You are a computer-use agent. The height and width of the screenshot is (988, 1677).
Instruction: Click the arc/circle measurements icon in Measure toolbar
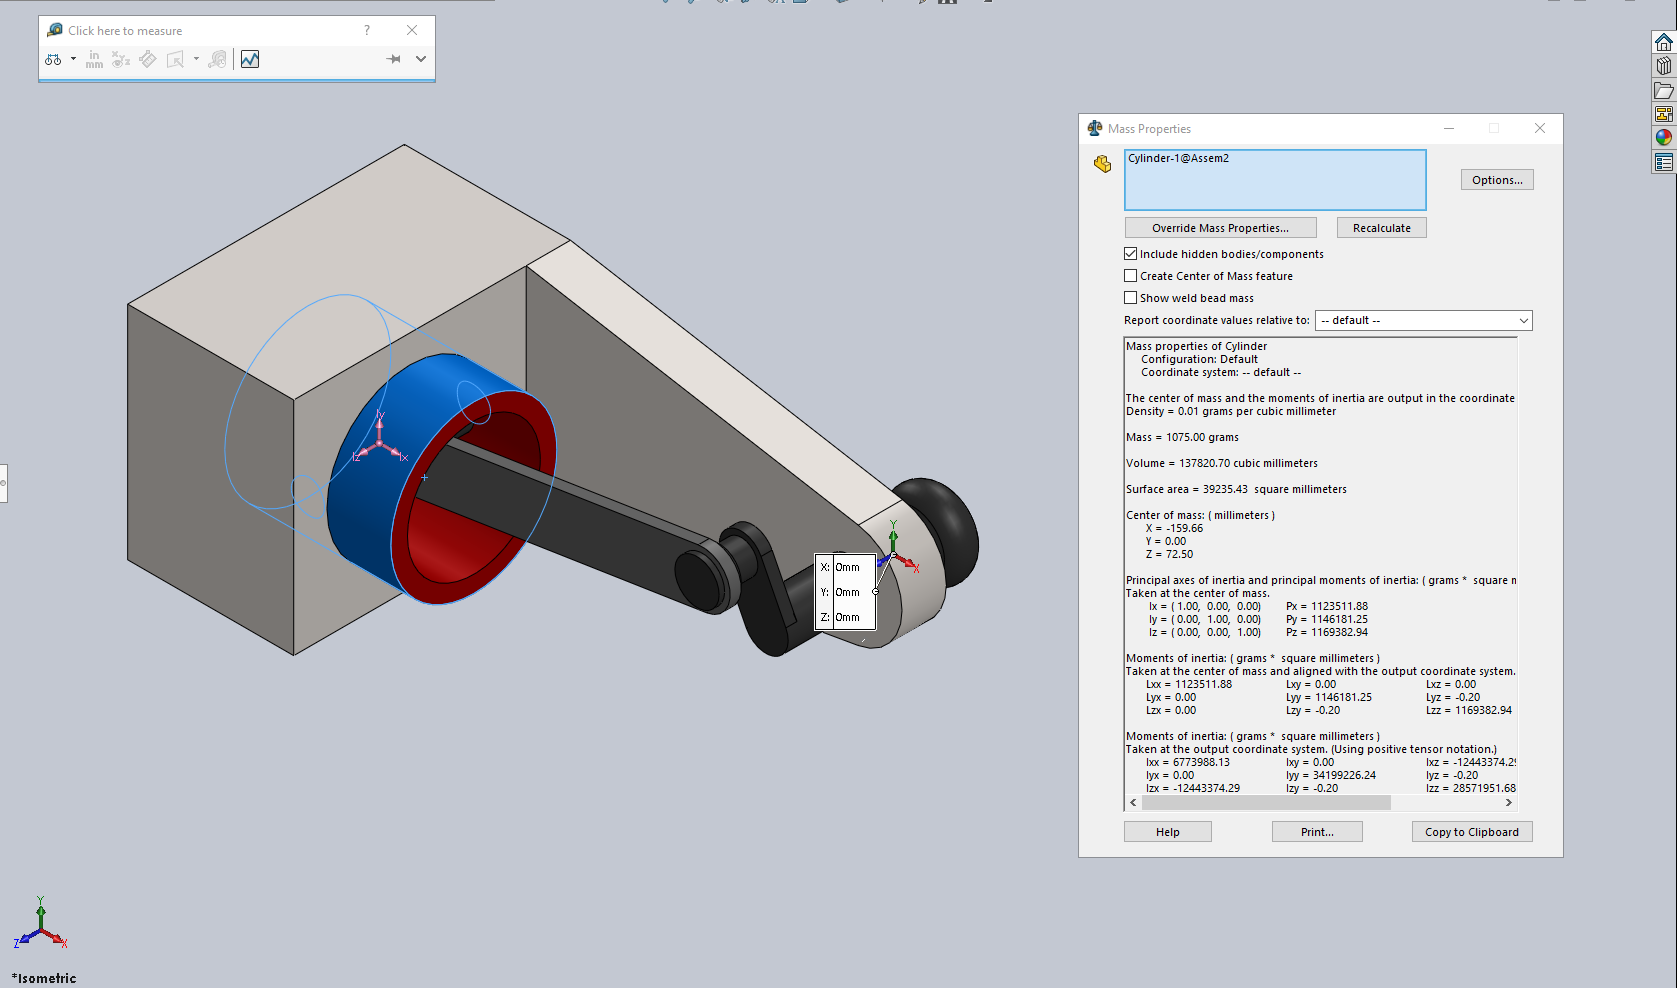[53, 60]
